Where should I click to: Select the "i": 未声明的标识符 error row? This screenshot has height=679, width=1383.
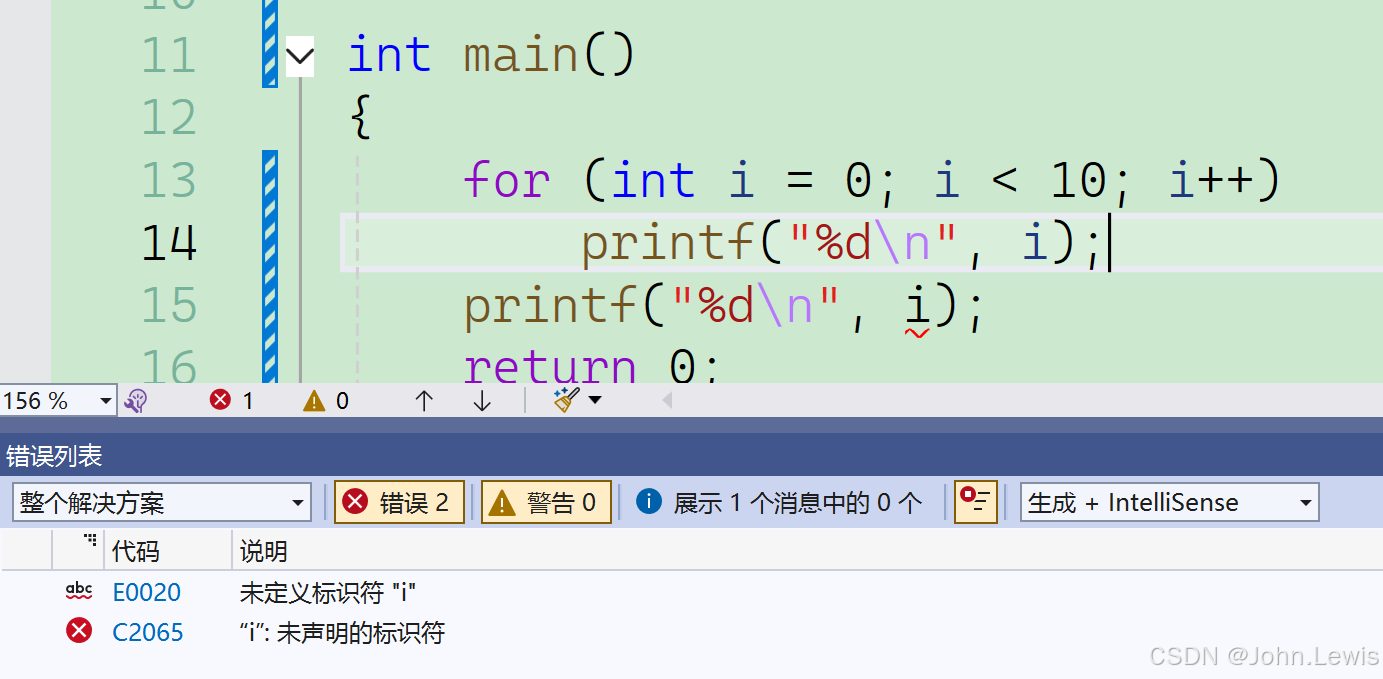click(x=691, y=632)
